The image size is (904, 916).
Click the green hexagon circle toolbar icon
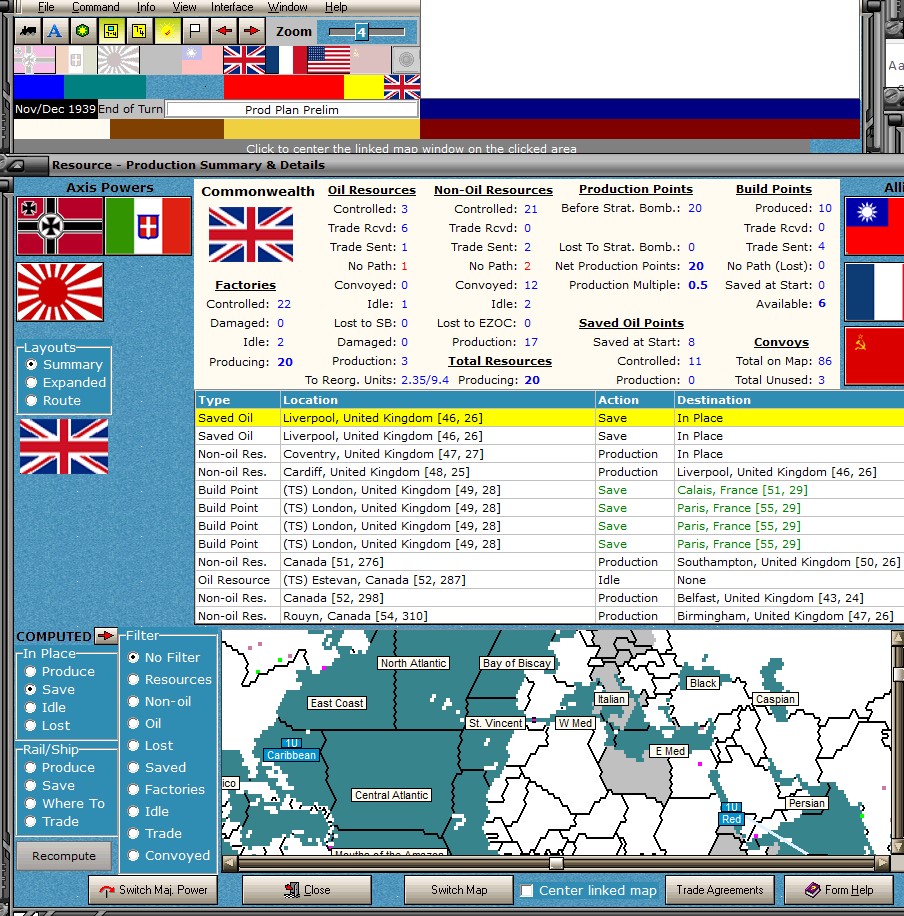point(82,31)
